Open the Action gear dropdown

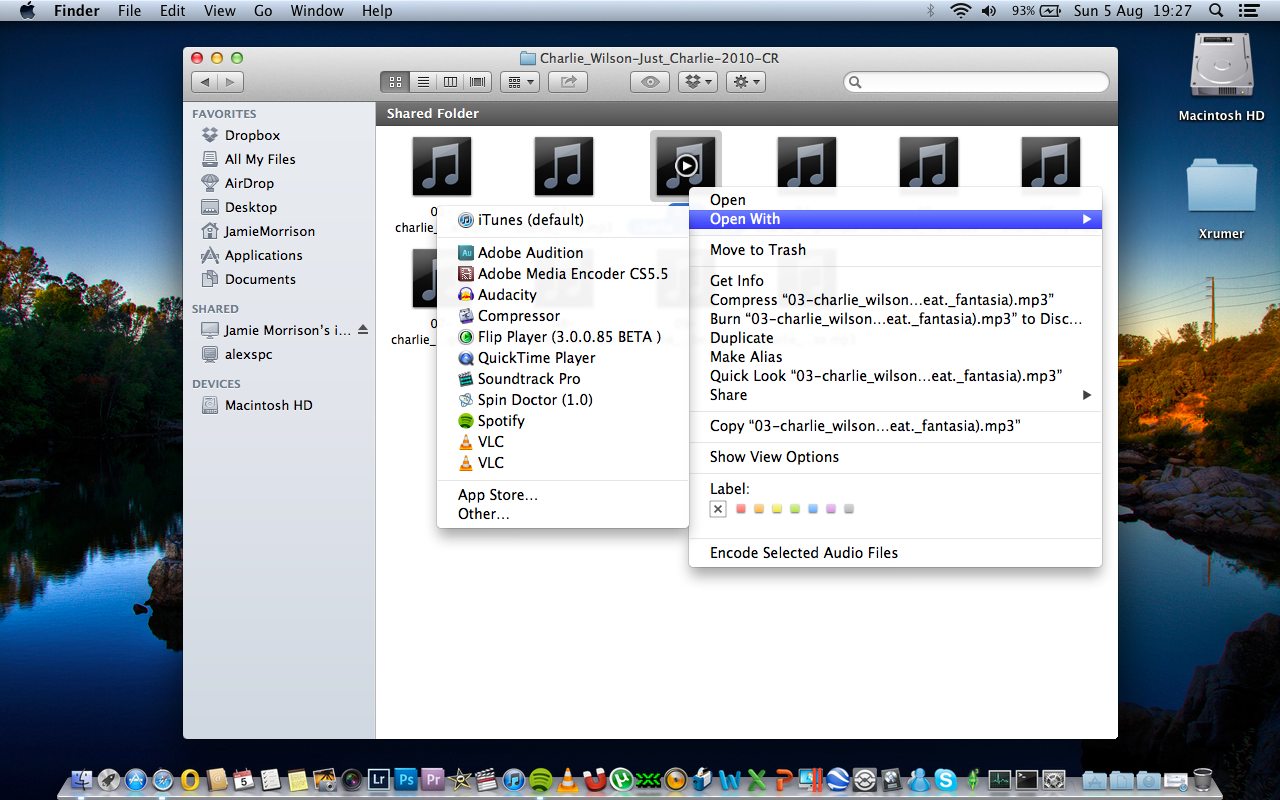point(746,82)
